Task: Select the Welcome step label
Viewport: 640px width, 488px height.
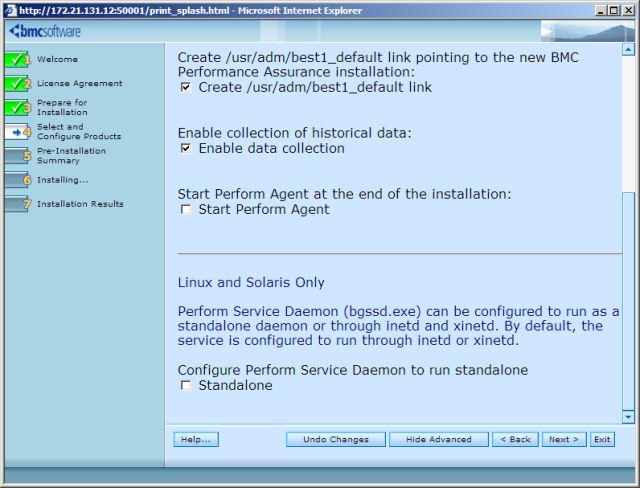Action: click(57, 59)
